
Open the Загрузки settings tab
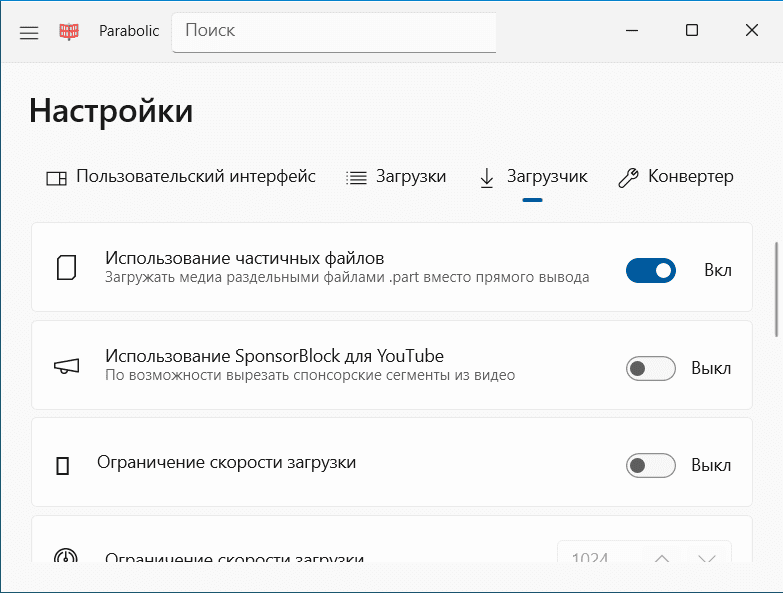[x=397, y=177]
